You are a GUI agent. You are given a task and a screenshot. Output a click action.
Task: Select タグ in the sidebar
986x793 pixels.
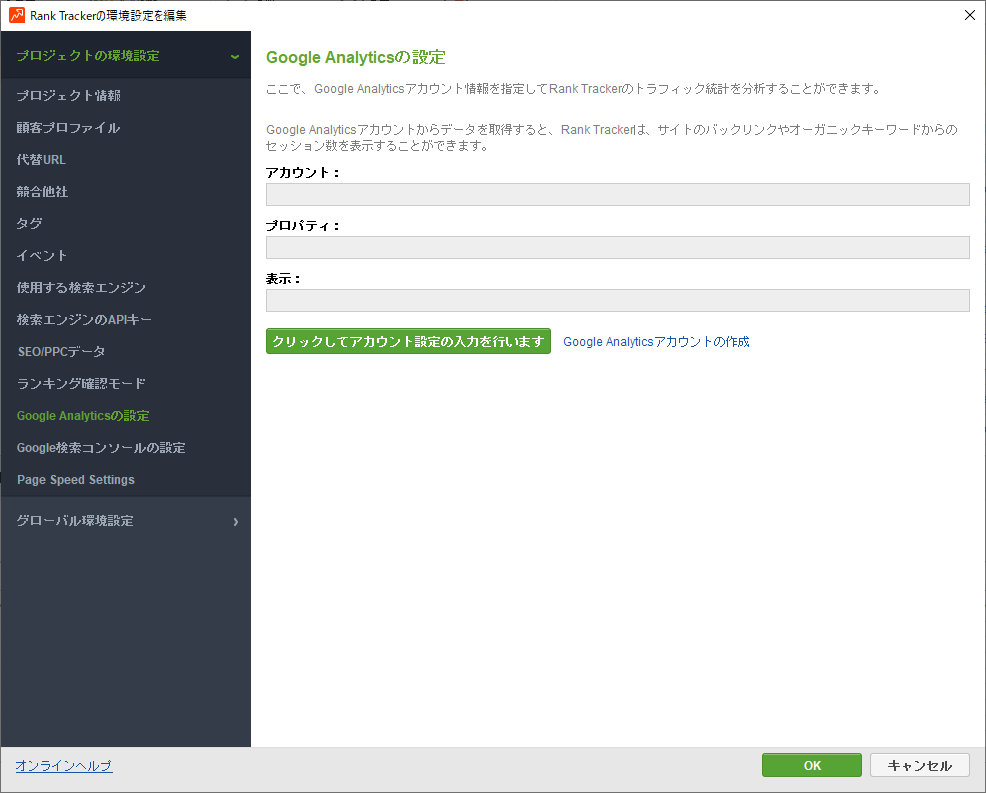pyautogui.click(x=29, y=224)
